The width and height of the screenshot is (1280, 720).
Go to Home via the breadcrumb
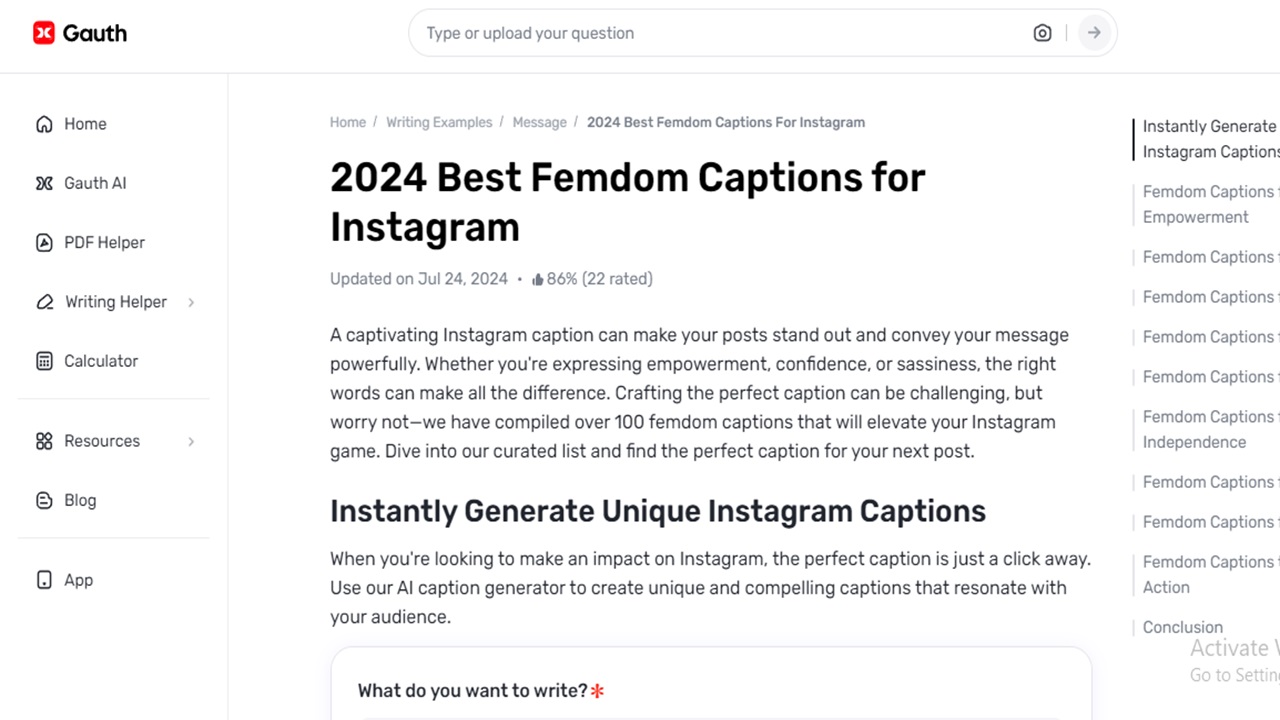tap(347, 122)
